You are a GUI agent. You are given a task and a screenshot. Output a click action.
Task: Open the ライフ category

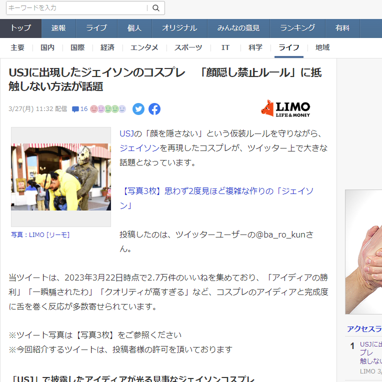coord(289,48)
